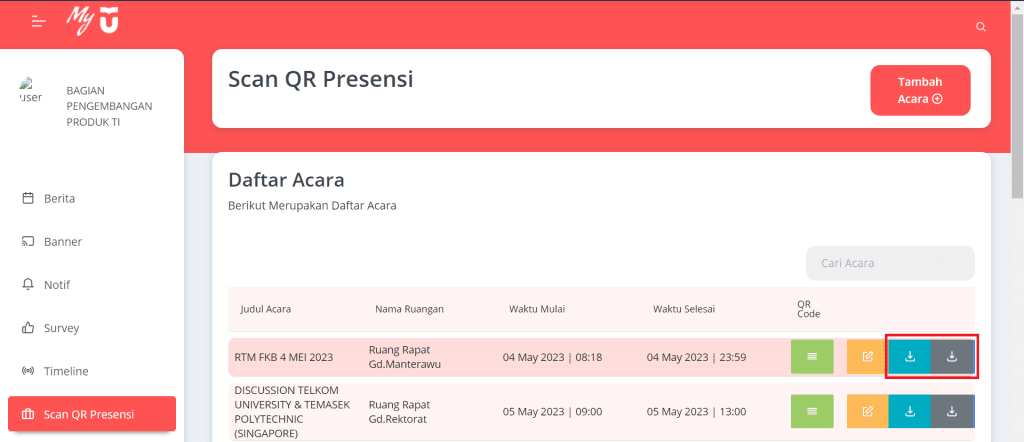The image size is (1024, 442).
Task: Open the Notif sidebar item
Action: coord(56,285)
